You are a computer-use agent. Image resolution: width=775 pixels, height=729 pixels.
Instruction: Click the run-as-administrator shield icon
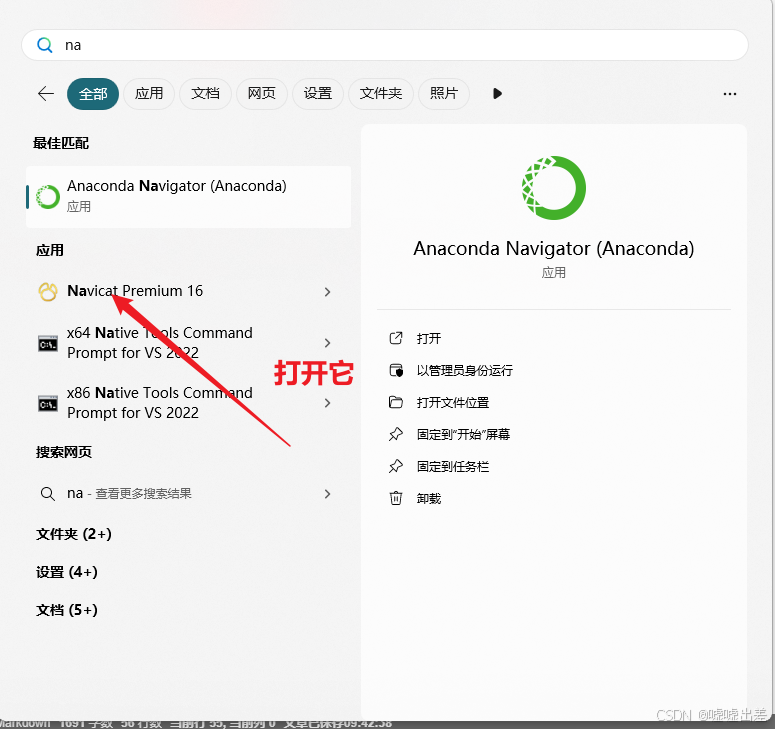coord(396,370)
